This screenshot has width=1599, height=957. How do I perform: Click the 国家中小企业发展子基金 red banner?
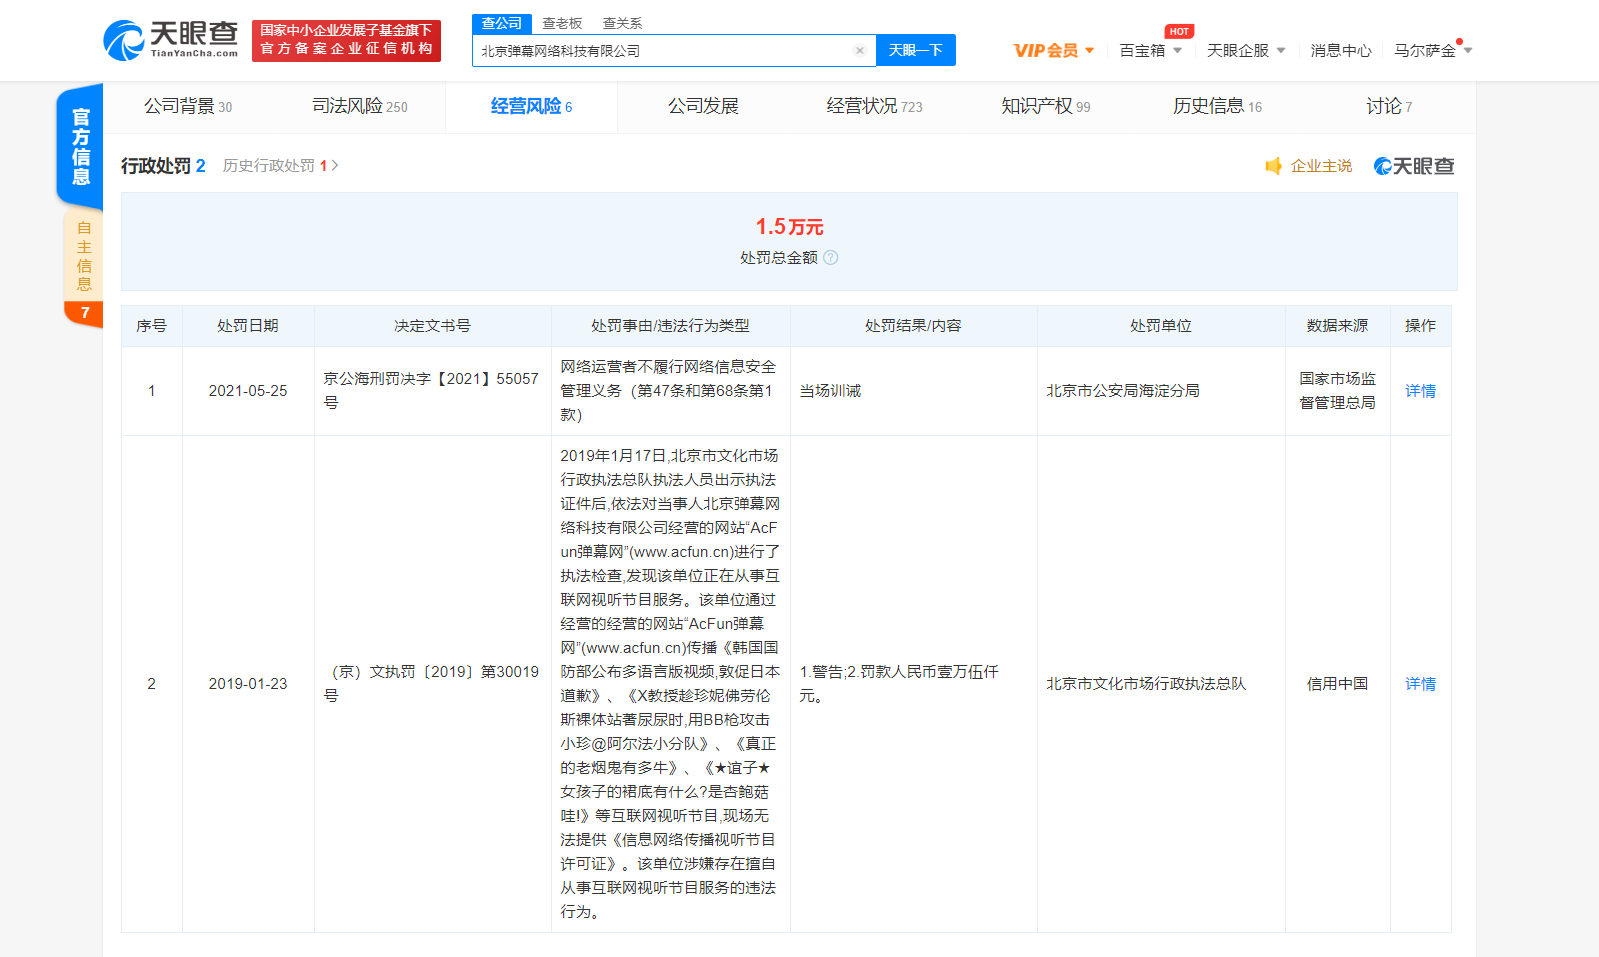pyautogui.click(x=346, y=40)
